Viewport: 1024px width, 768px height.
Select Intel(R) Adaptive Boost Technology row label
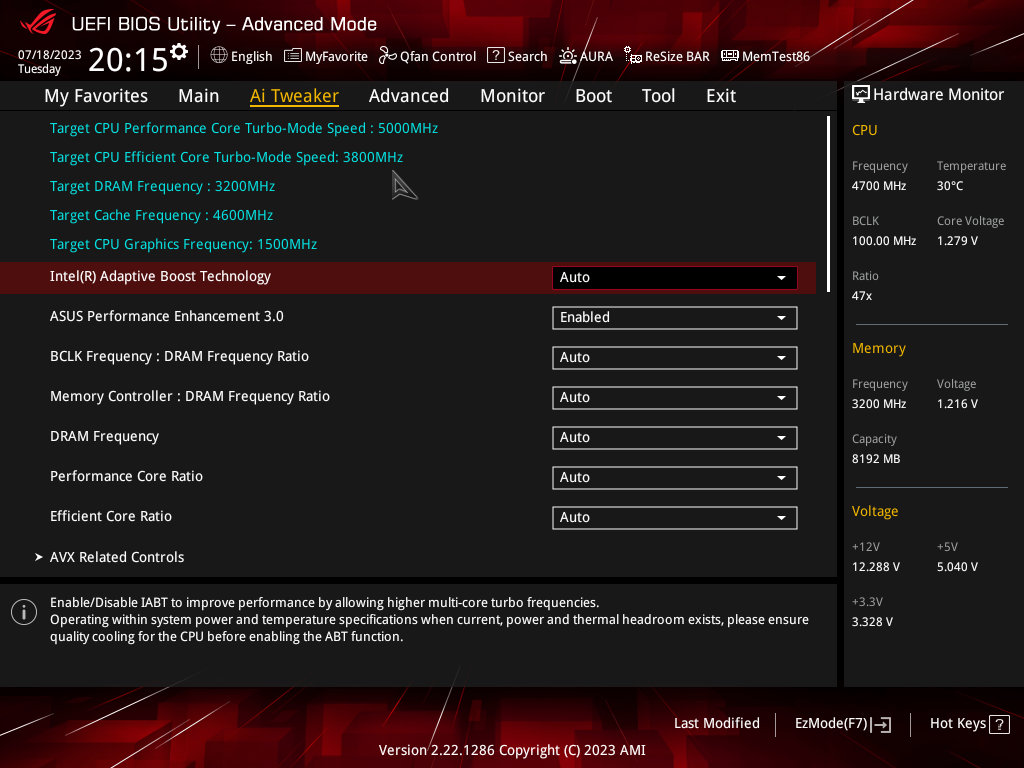coord(160,276)
